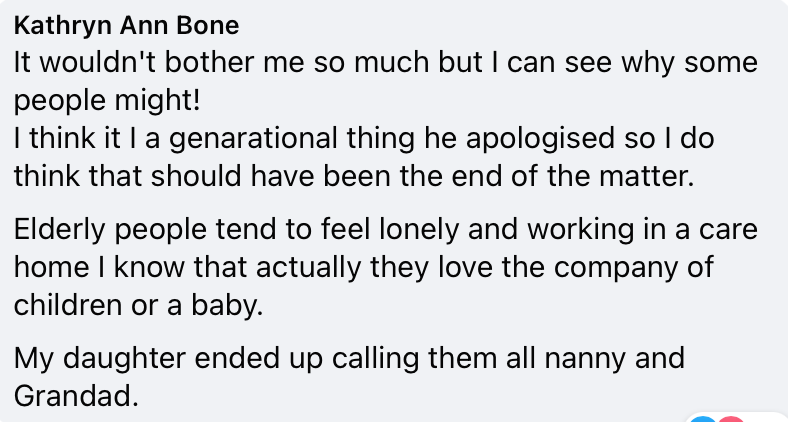Click the word 'Kathryn' in the author name
The image size is (788, 422).
[61, 26]
